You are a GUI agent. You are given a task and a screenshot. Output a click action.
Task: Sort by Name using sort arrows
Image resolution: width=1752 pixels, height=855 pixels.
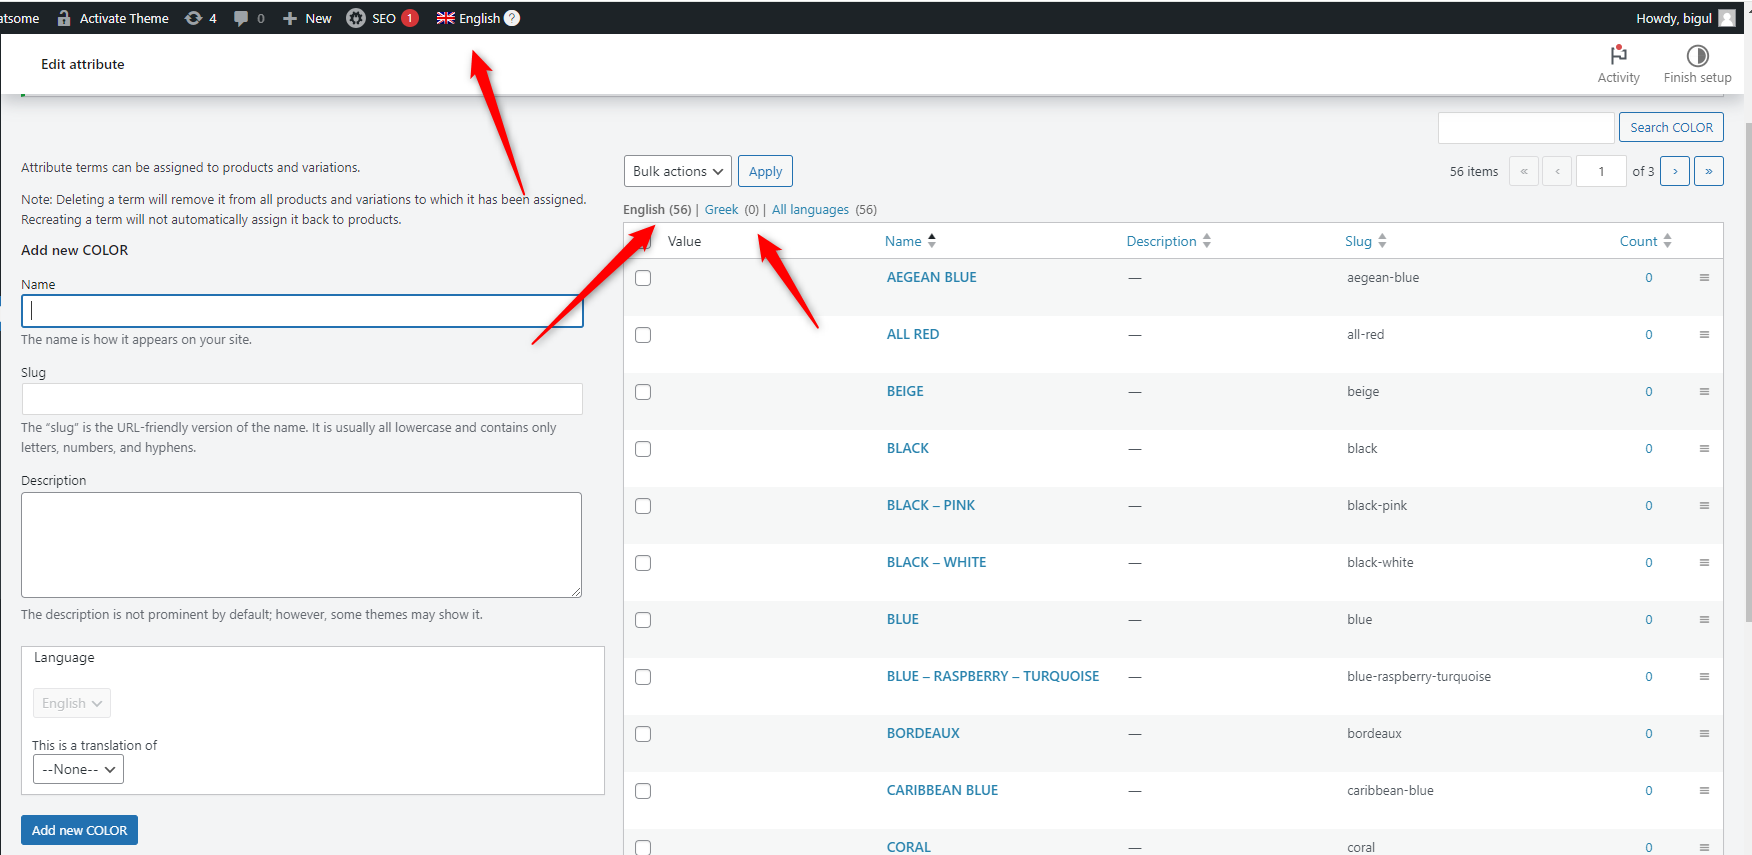(x=932, y=241)
